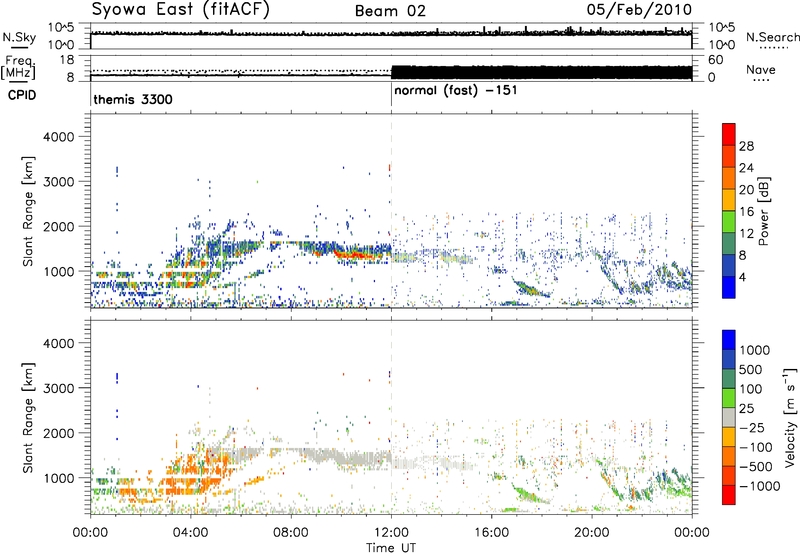Viewport: 800px width, 554px height.
Task: Click the "-1000" tick on Velocity colorbar
Action: (760, 486)
